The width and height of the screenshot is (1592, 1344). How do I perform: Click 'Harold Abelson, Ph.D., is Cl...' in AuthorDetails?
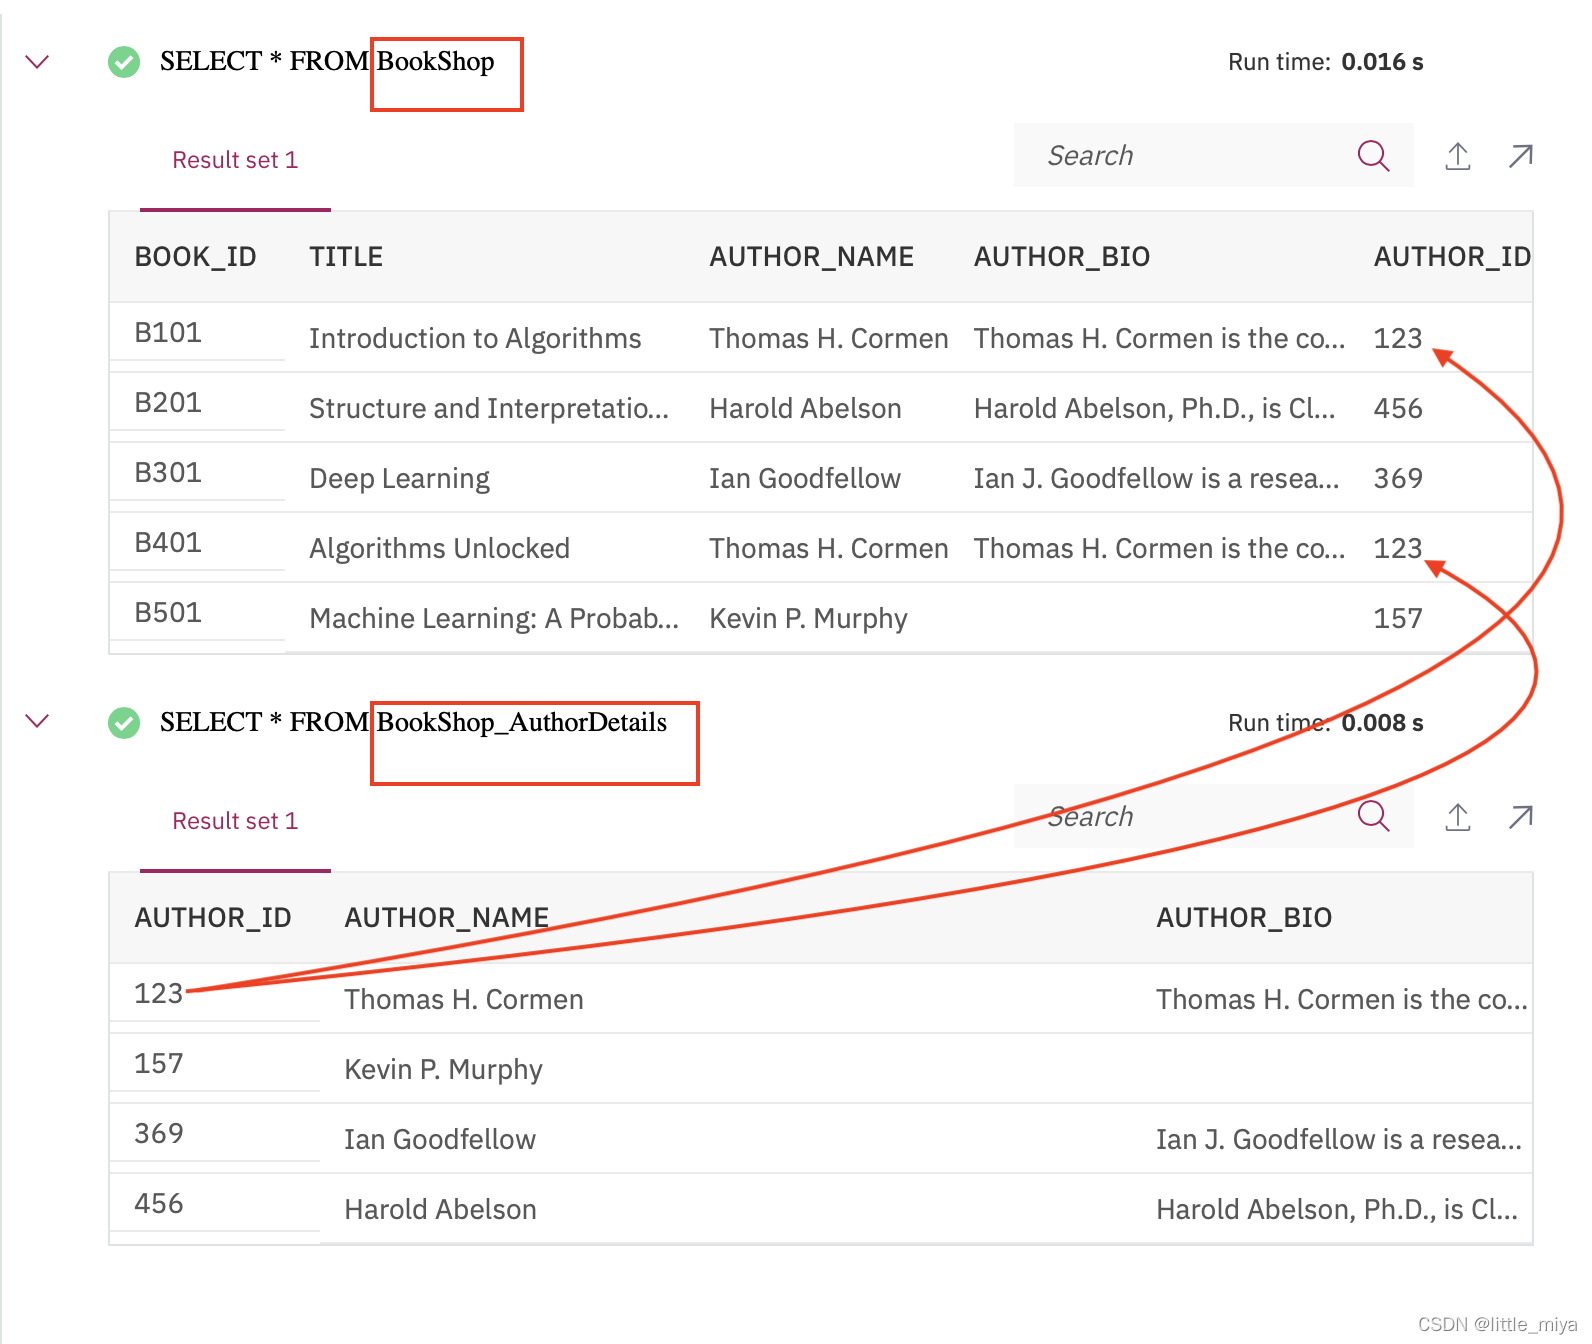tap(1337, 1210)
